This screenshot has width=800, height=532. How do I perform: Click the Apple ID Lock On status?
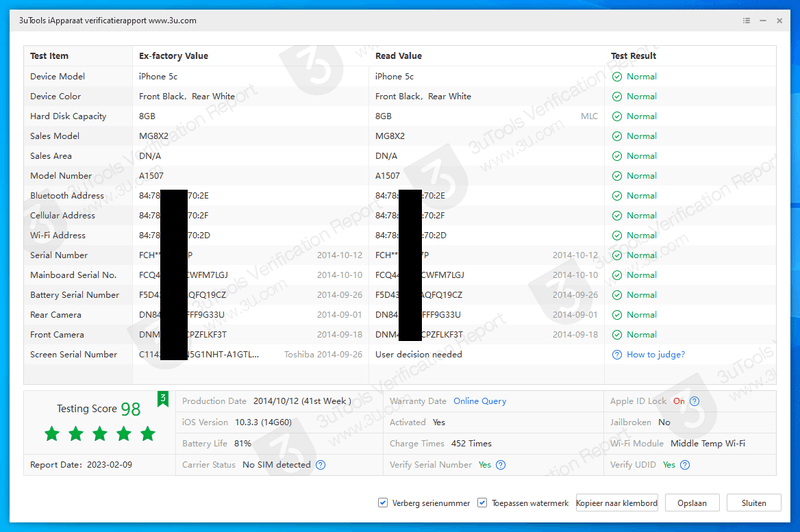[x=679, y=401]
